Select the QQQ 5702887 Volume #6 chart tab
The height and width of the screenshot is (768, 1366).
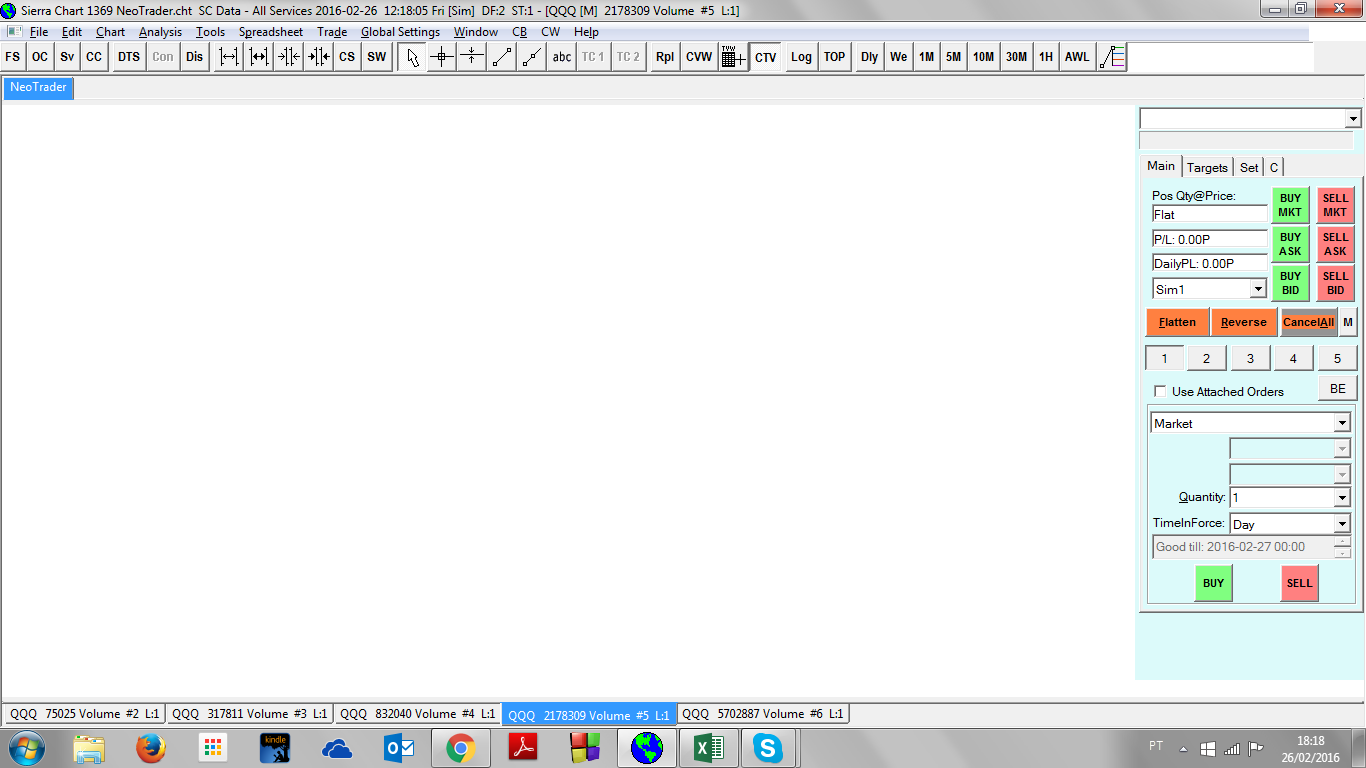[763, 714]
